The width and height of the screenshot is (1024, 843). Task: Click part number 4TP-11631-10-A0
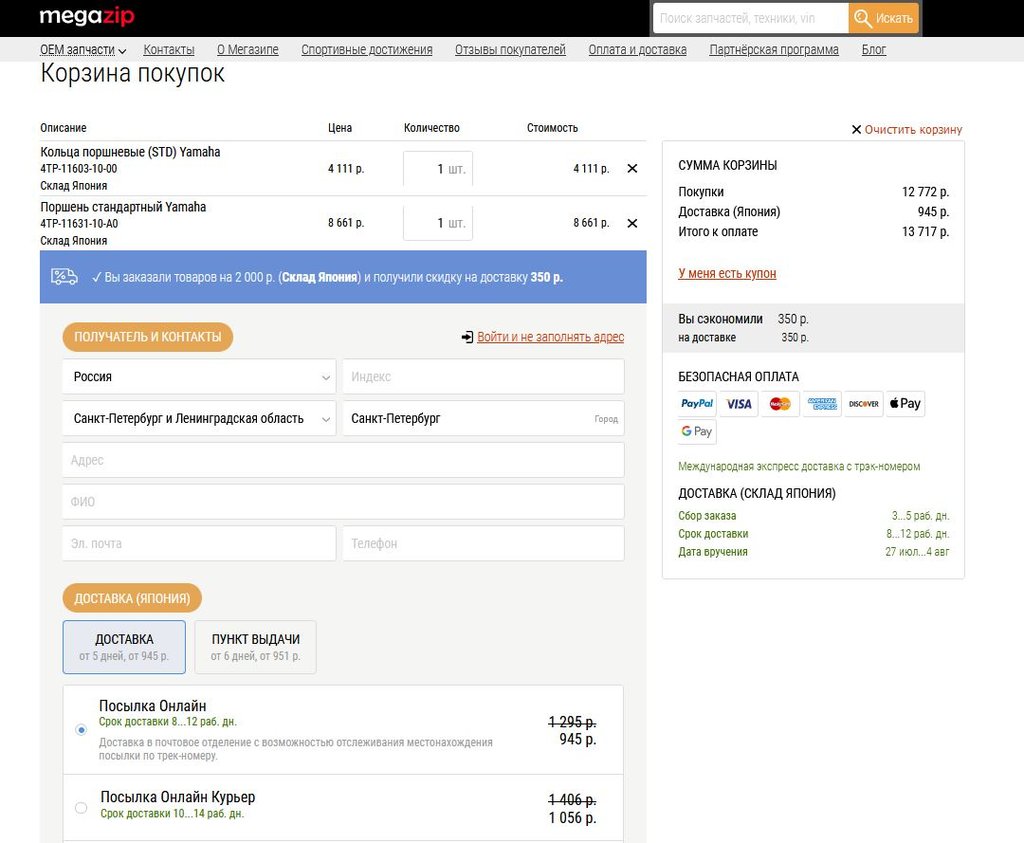coord(79,223)
